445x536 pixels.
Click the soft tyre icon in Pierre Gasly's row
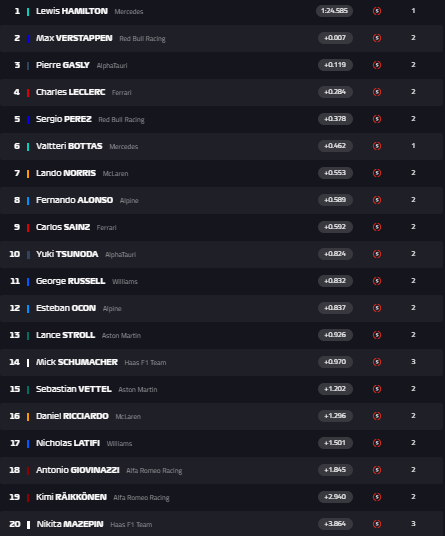pos(377,65)
